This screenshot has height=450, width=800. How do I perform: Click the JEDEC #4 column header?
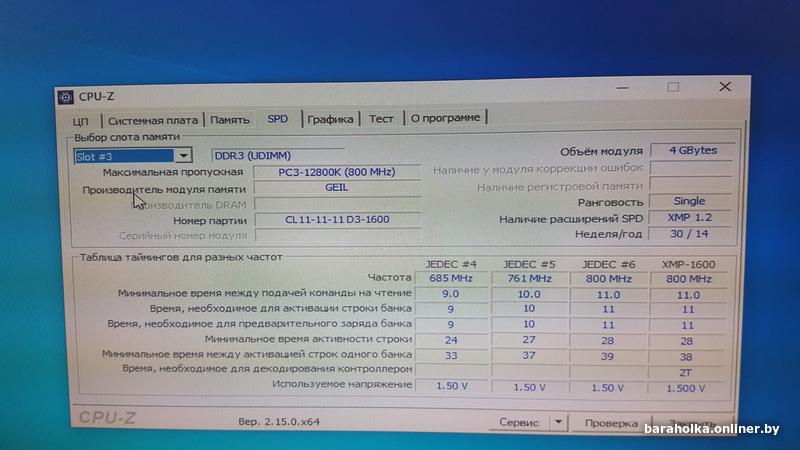coord(451,264)
